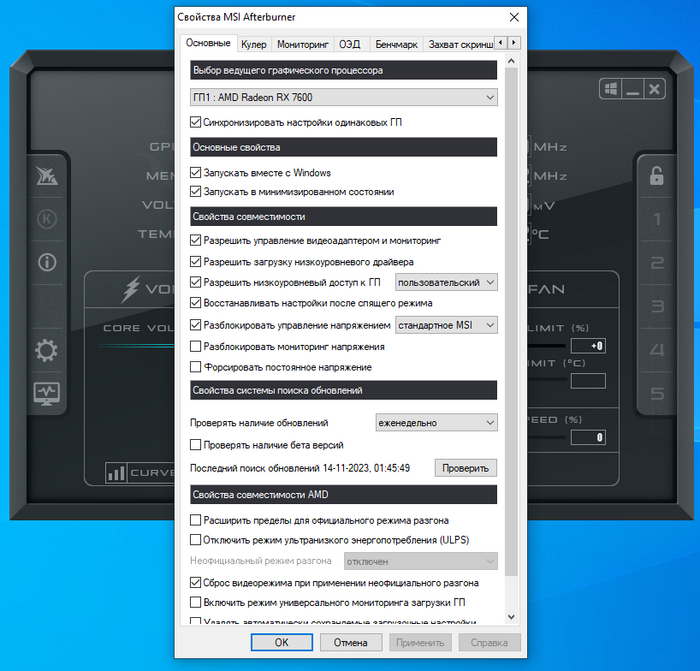Select profile slot 3 in Afterburner

[x=657, y=306]
